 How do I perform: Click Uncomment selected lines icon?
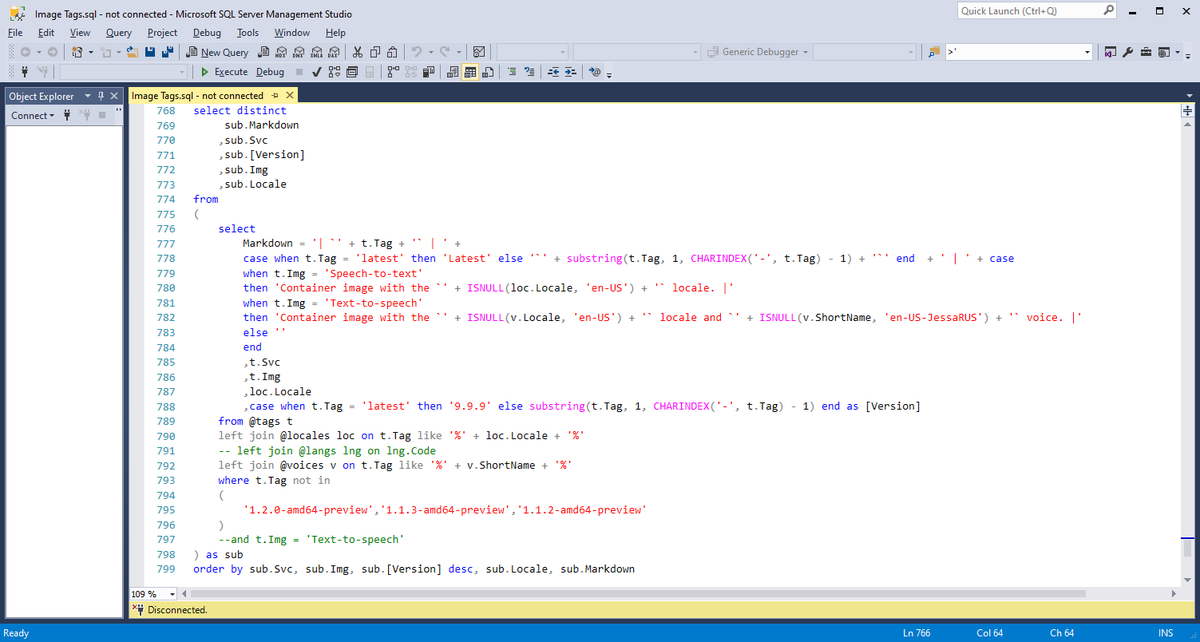pos(529,72)
